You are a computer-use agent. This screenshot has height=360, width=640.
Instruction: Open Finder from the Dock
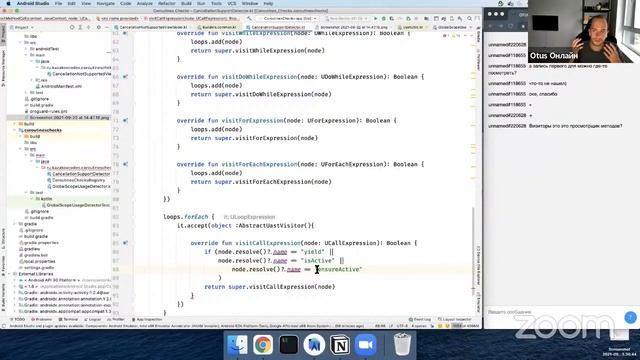click(x=238, y=345)
